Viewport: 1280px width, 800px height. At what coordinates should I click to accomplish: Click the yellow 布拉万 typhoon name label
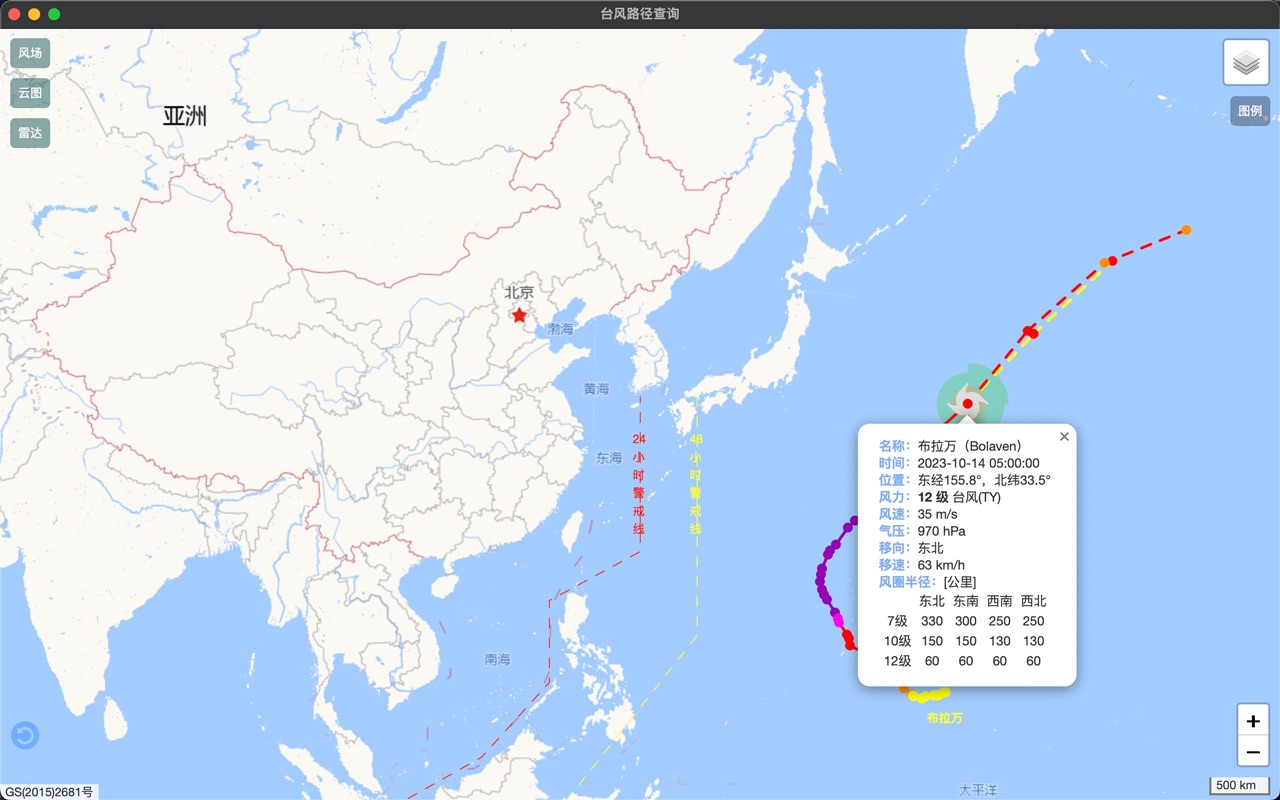coord(944,718)
